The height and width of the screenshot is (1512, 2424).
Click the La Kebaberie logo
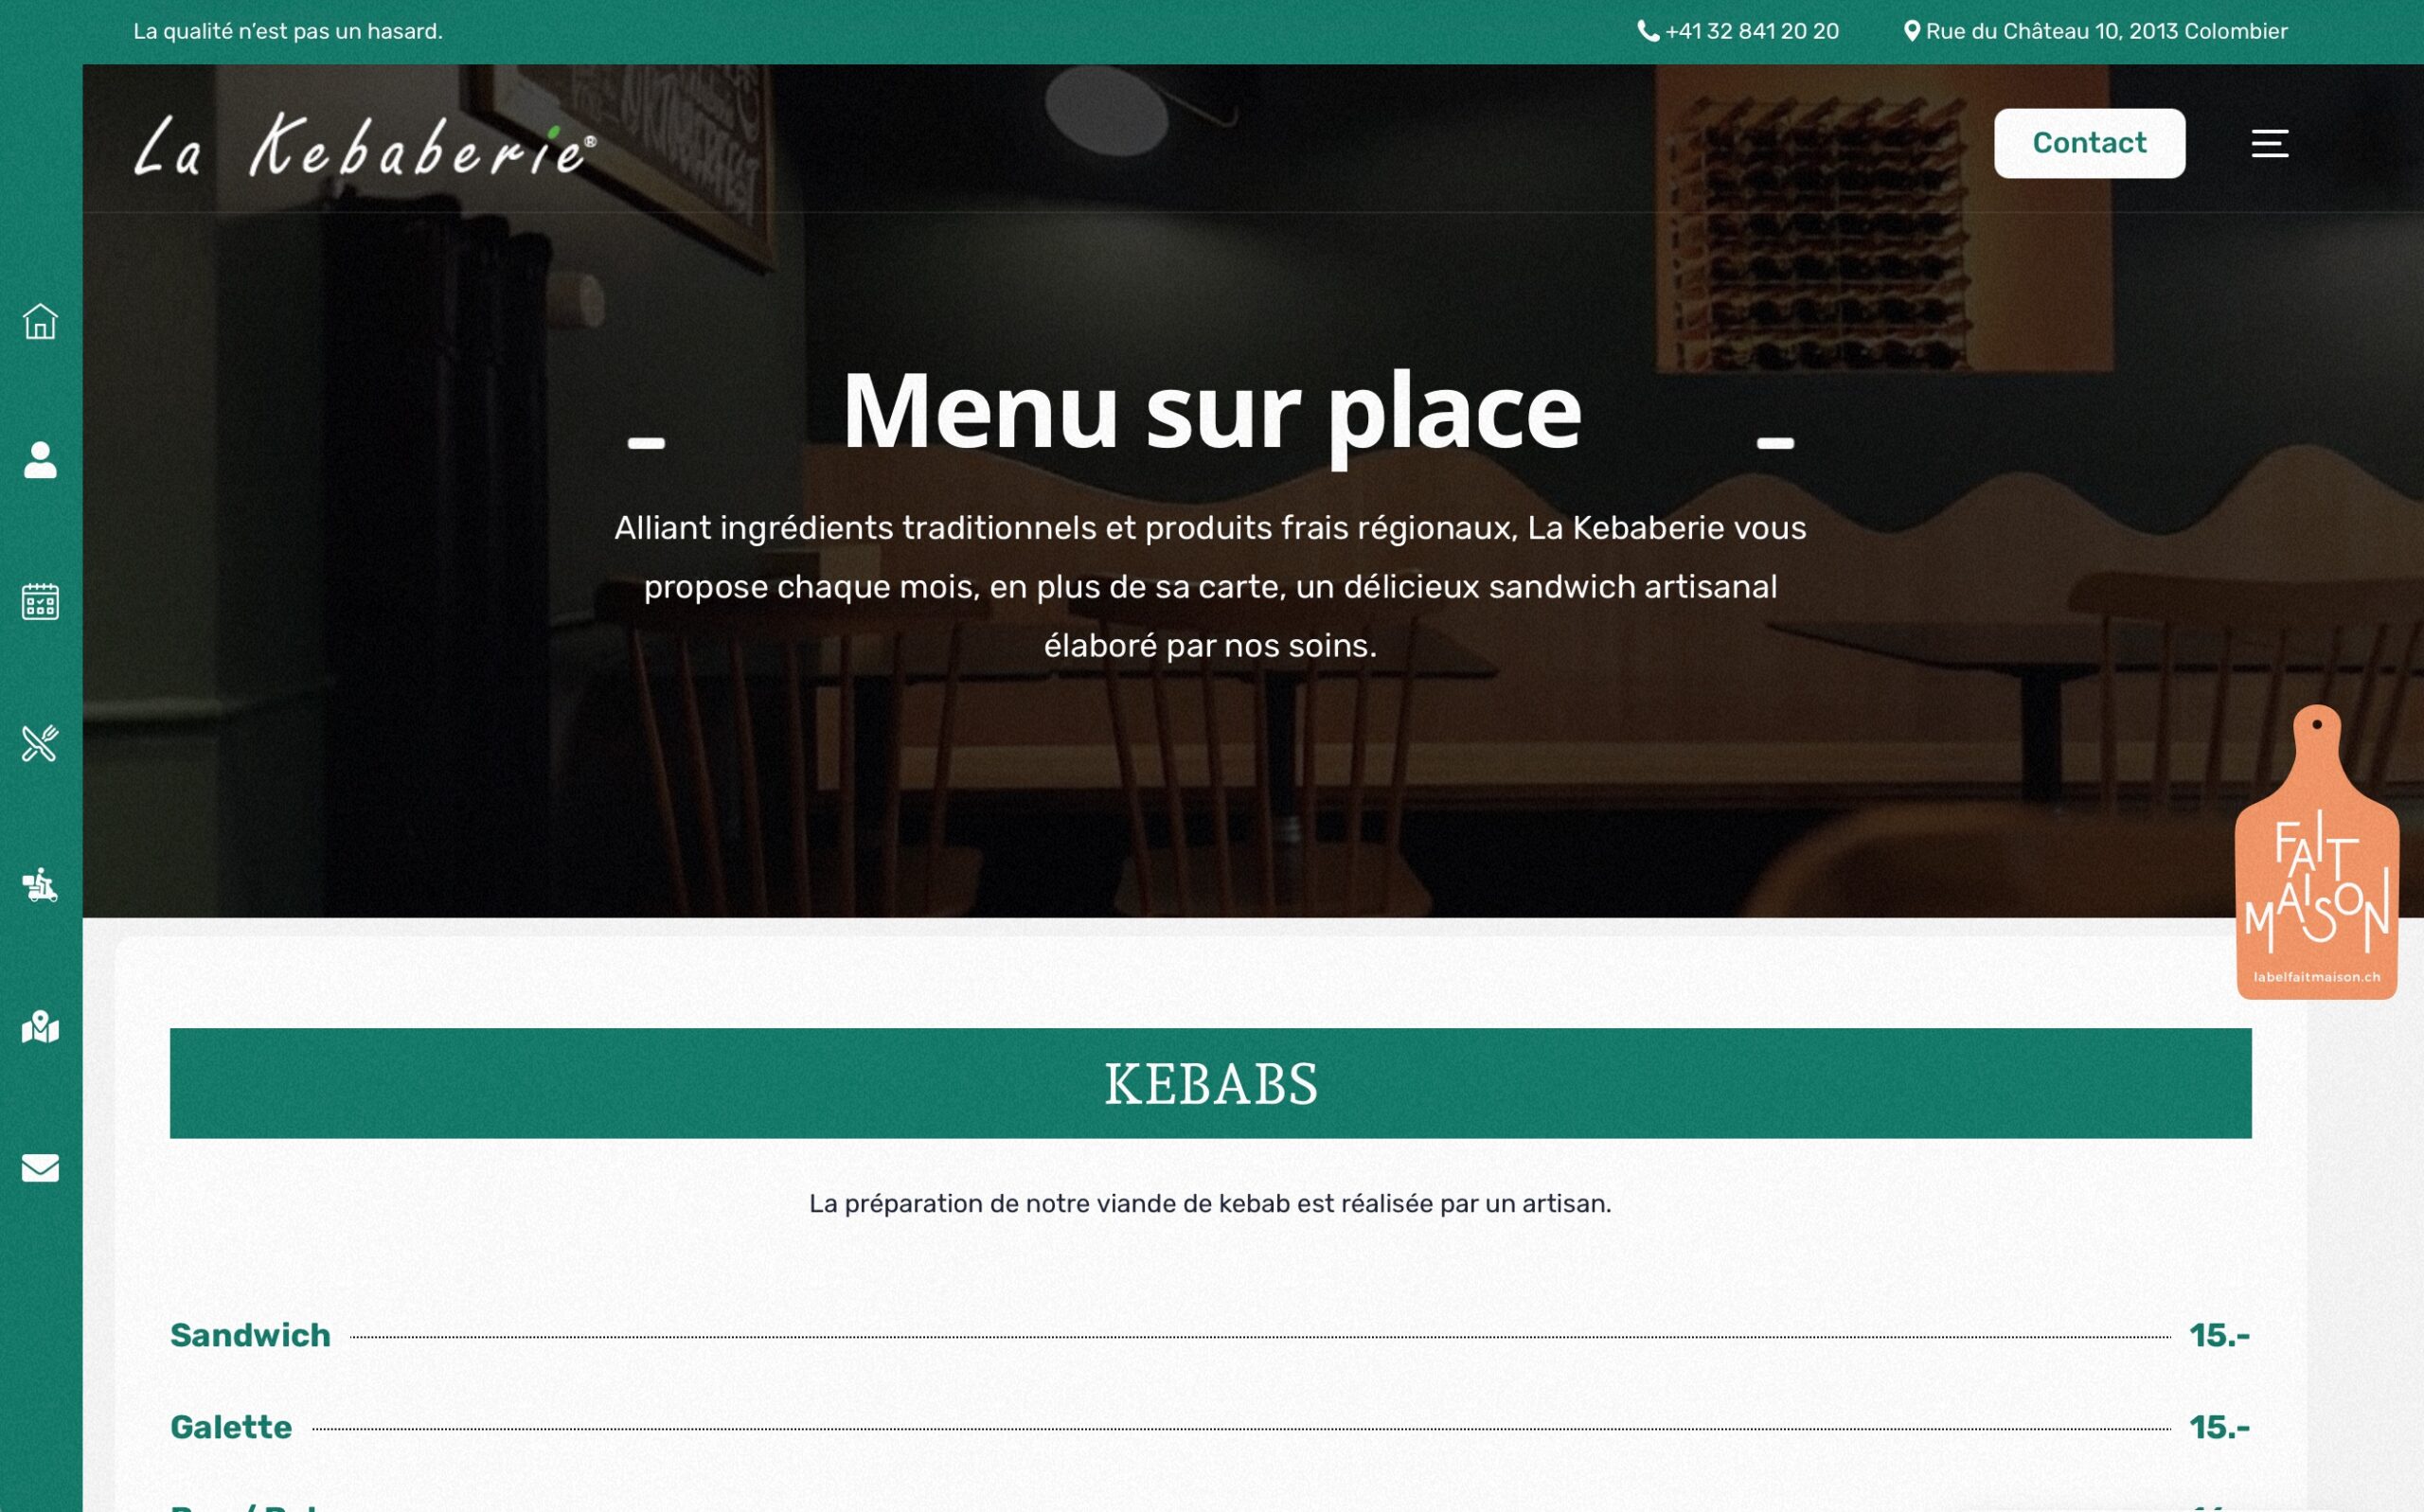tap(365, 146)
